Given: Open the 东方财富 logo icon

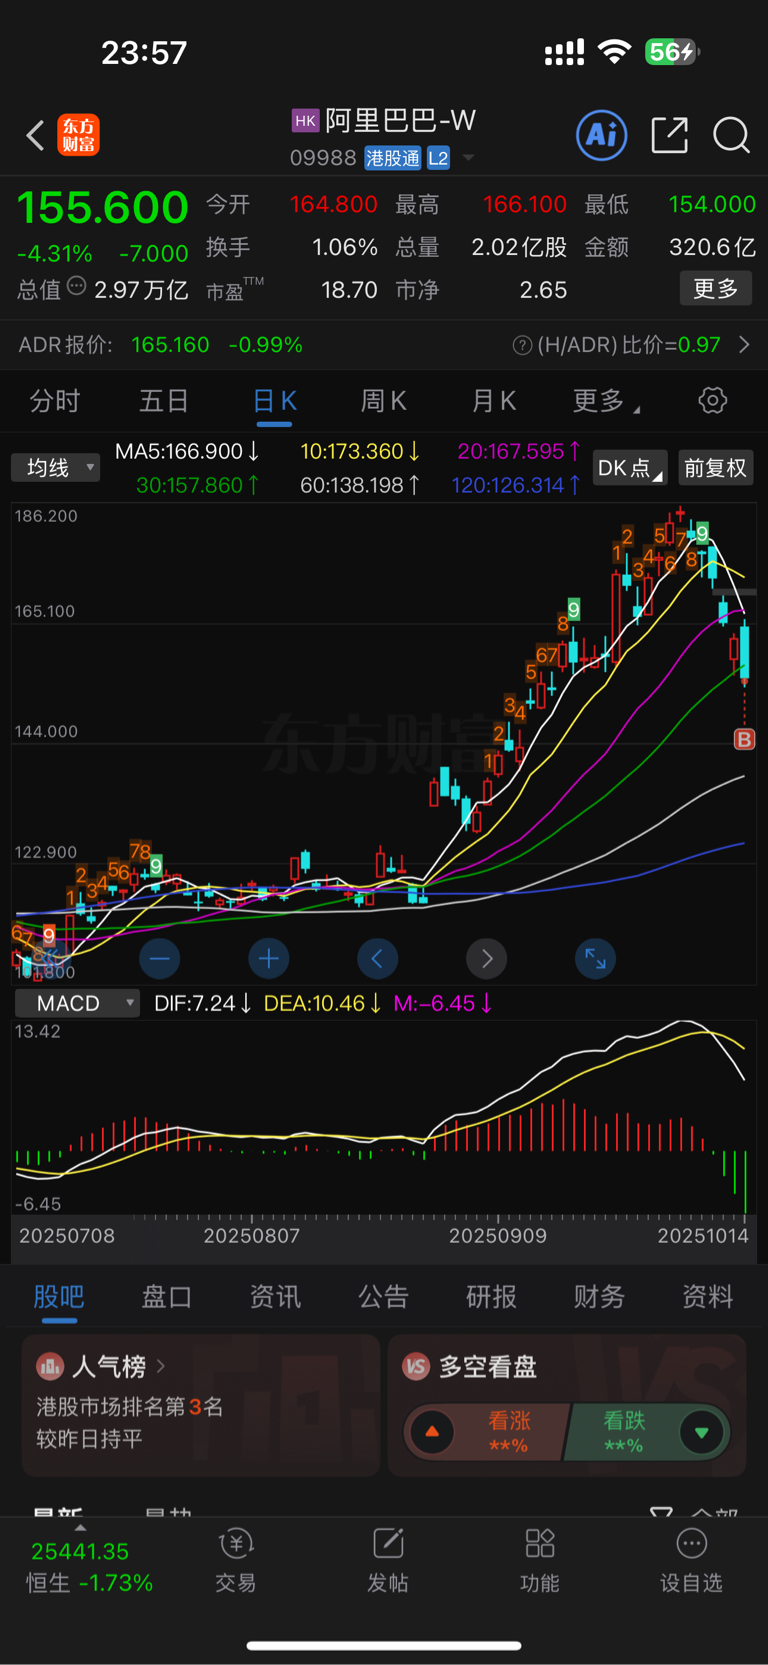Looking at the screenshot, I should tap(79, 135).
